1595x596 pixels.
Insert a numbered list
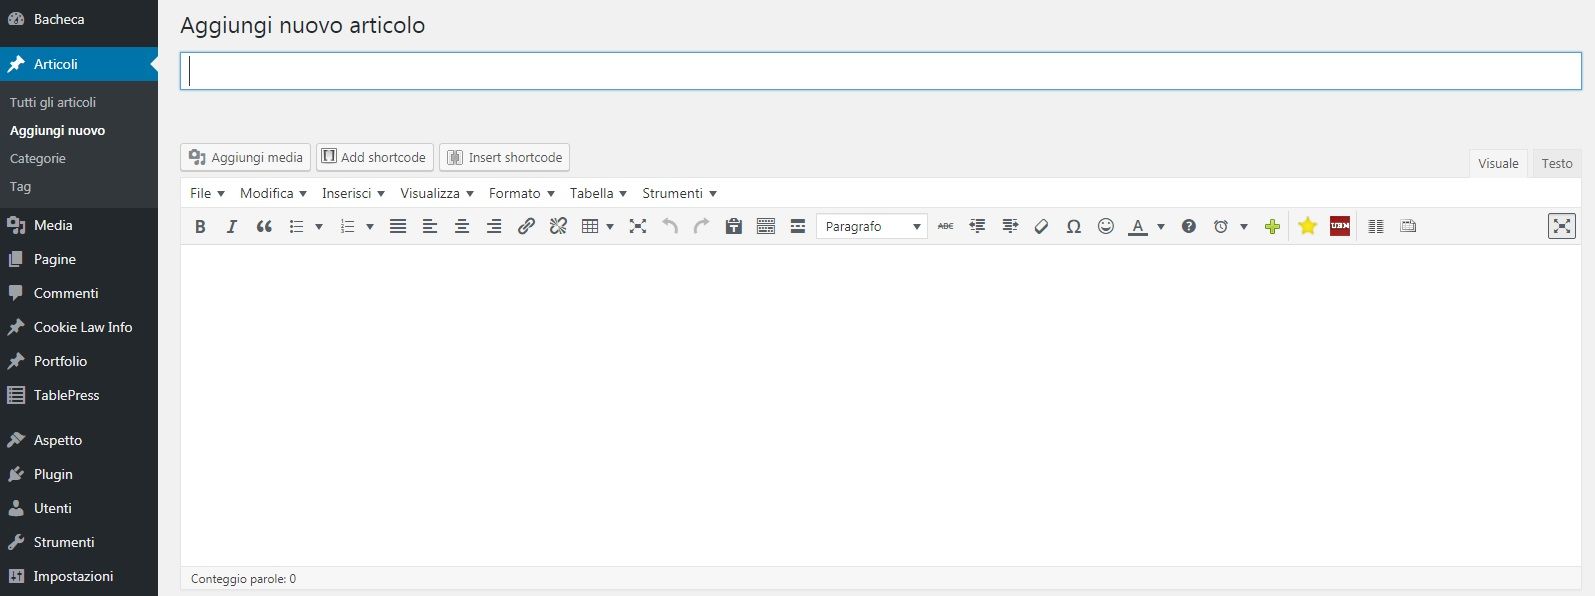(x=348, y=226)
